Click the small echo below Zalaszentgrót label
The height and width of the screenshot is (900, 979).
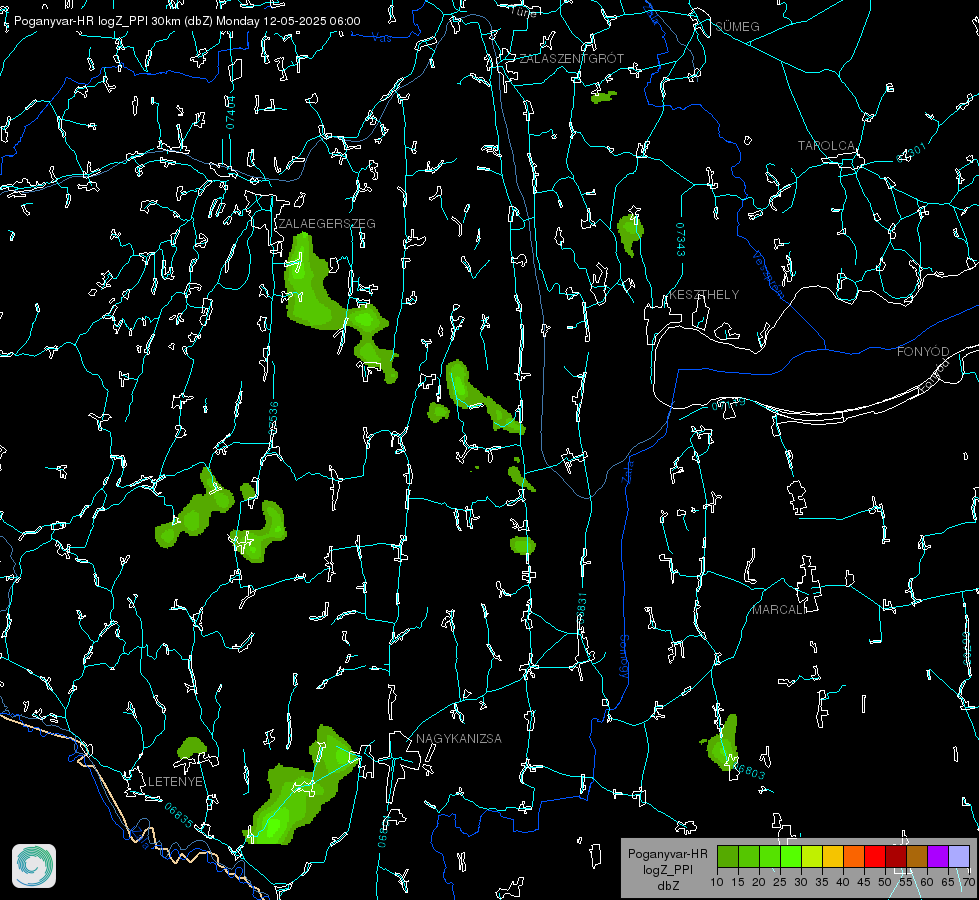point(603,97)
